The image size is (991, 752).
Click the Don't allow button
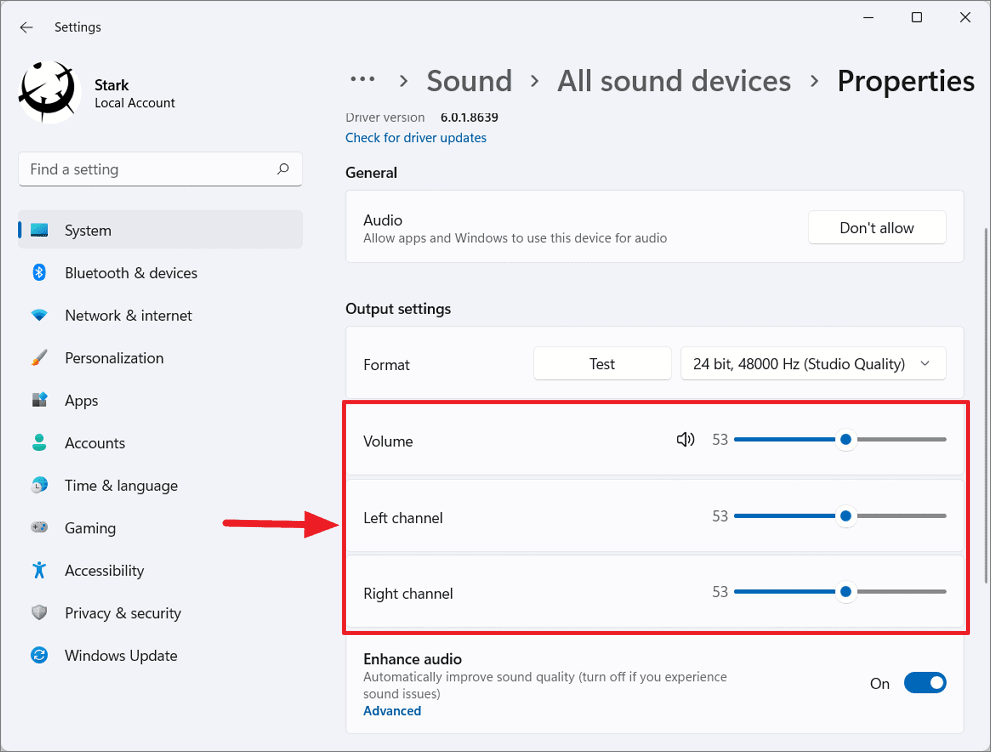(x=876, y=227)
